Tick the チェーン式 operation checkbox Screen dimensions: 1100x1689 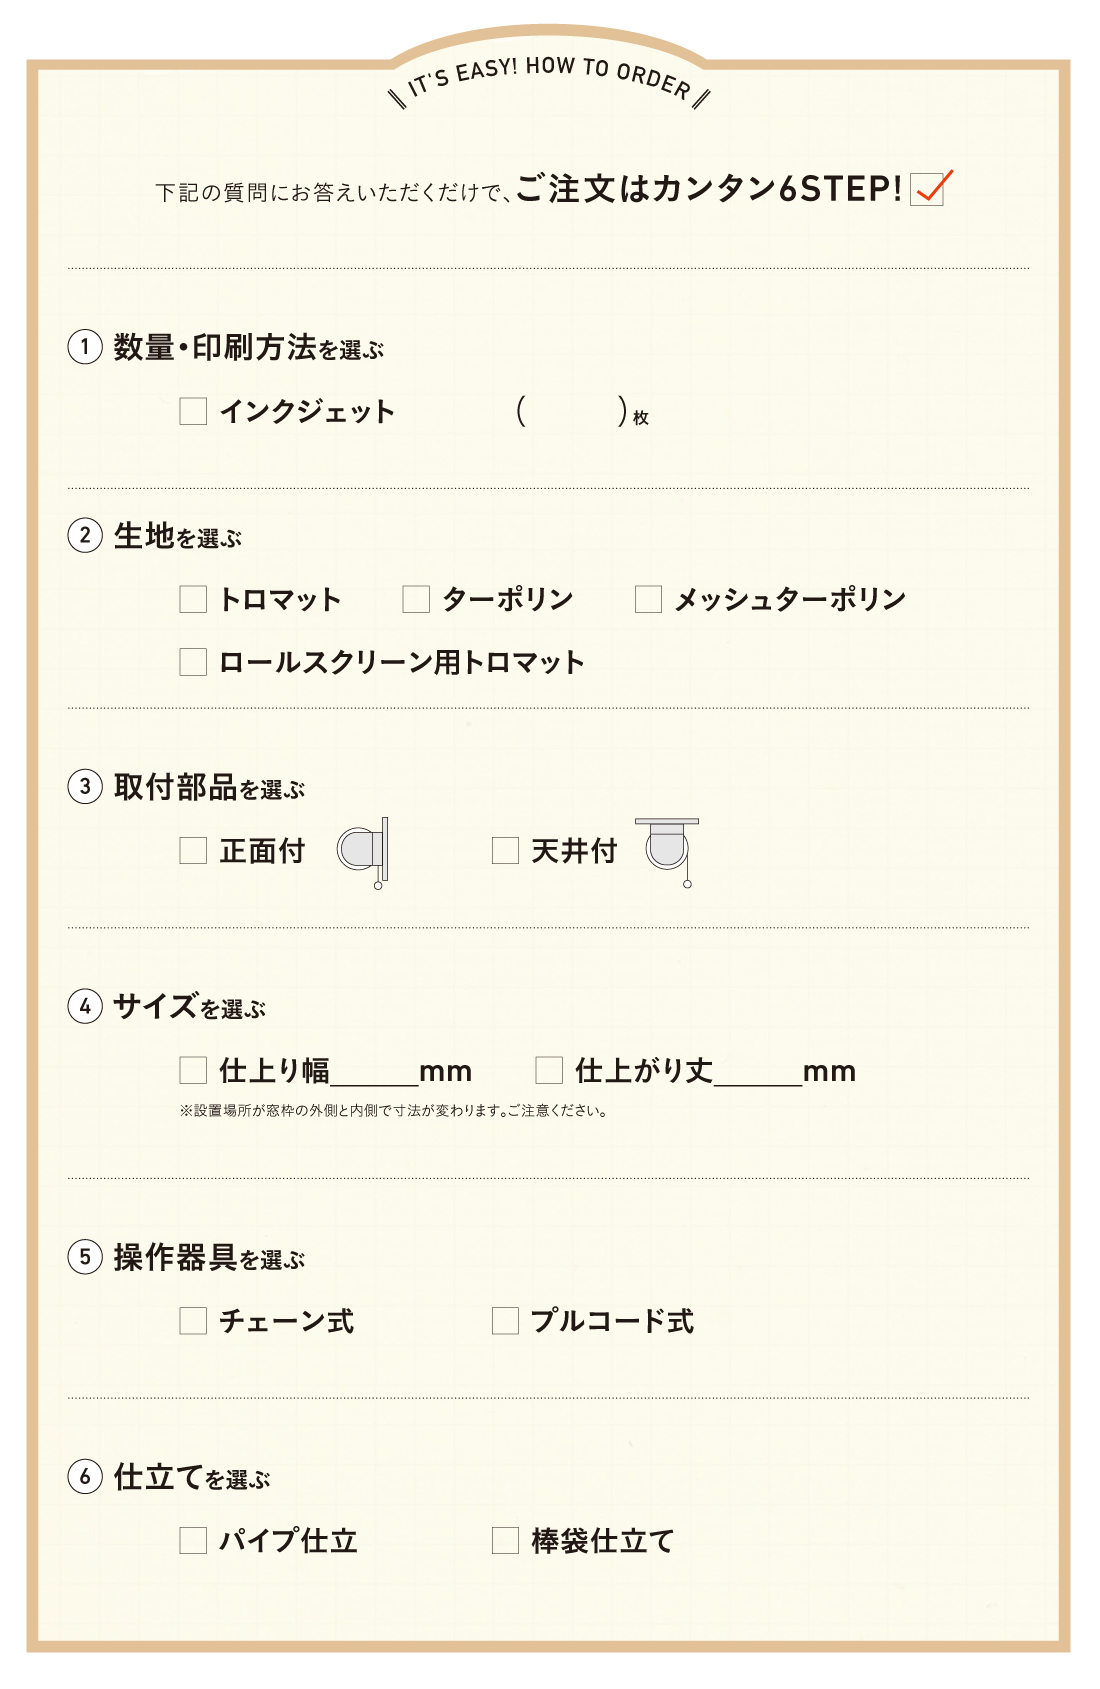coord(193,1321)
